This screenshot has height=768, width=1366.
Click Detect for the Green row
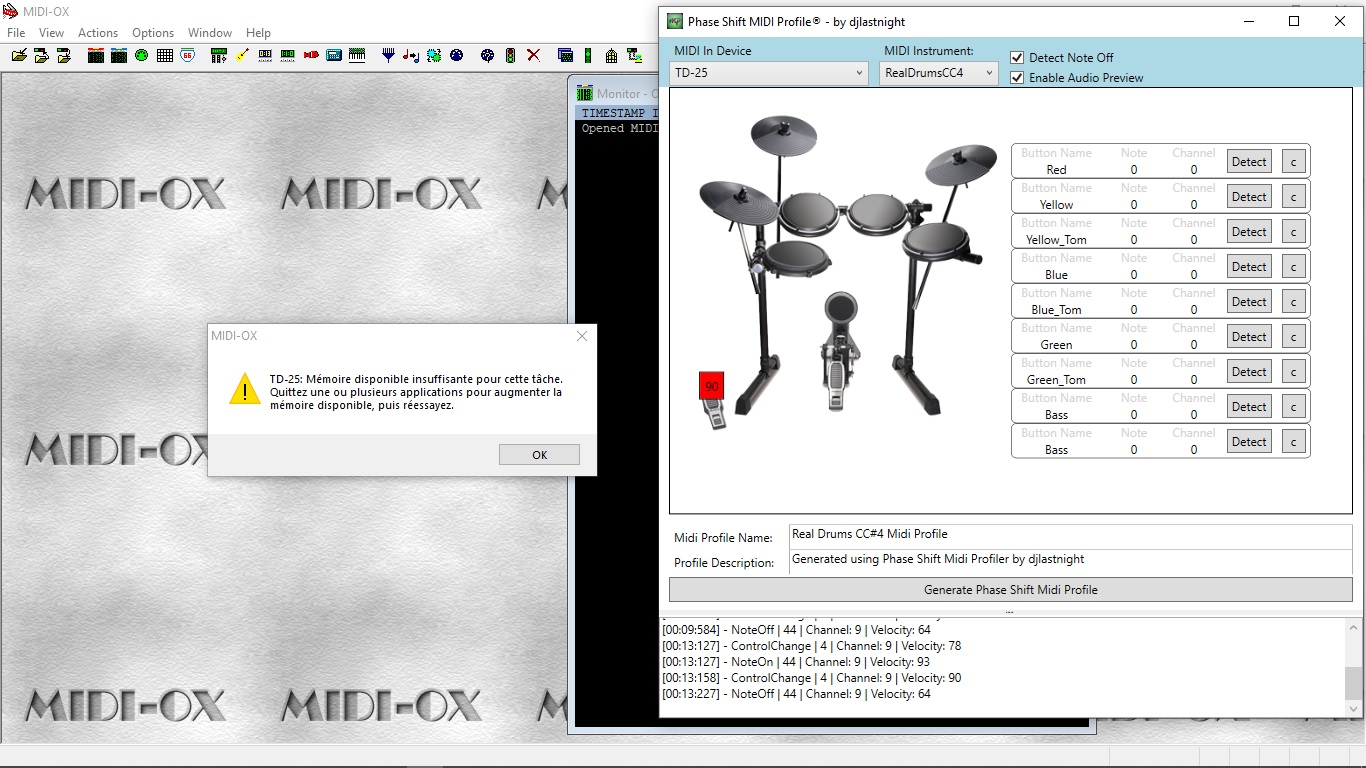[1249, 337]
